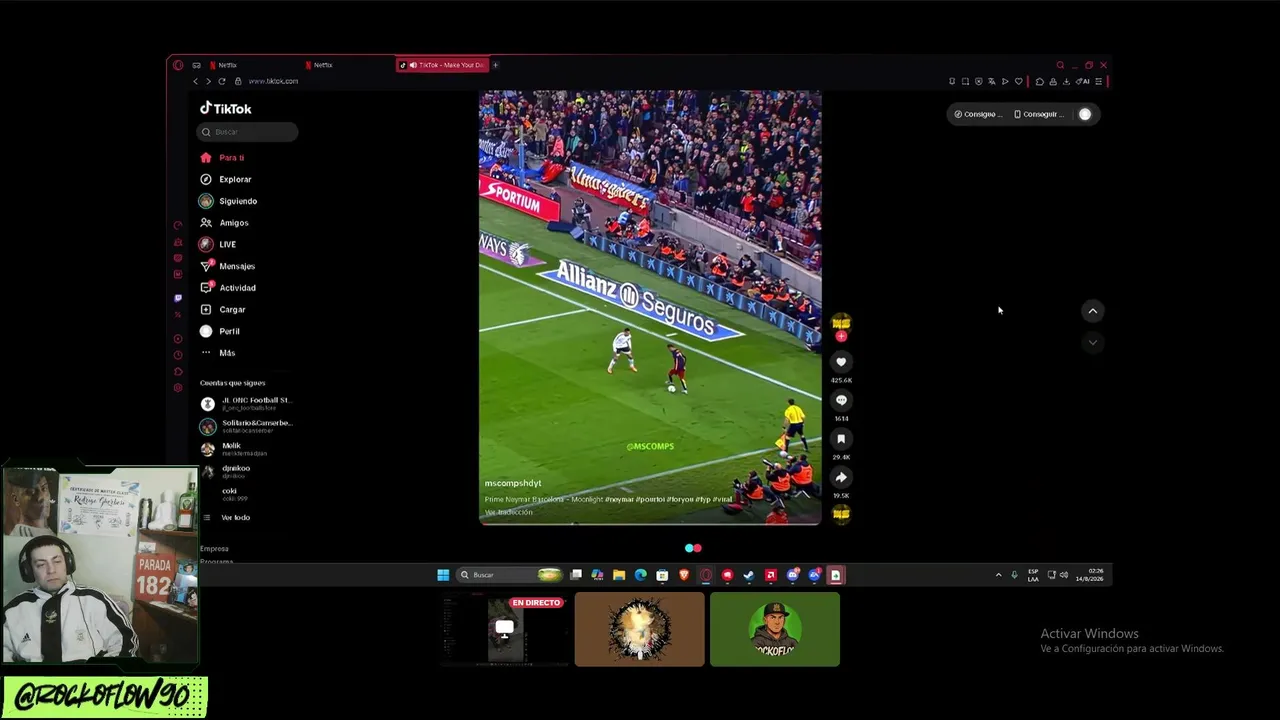Click Ver traducción under the caption
The image size is (1280, 720).
click(x=509, y=512)
